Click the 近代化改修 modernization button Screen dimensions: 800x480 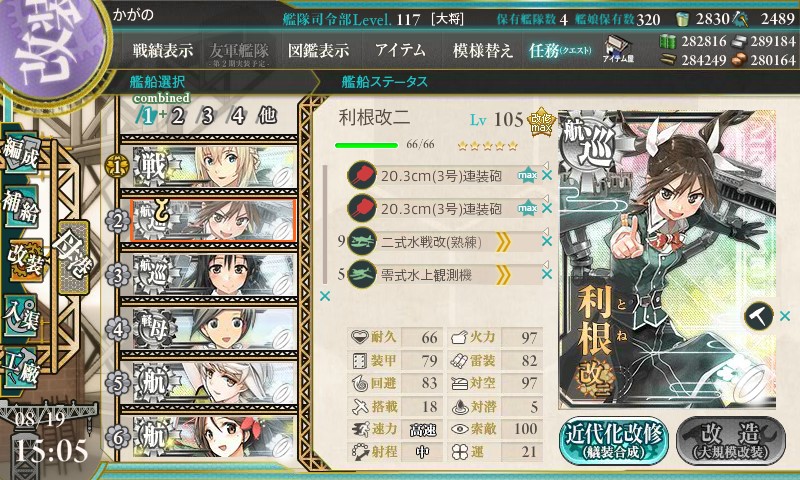click(614, 441)
